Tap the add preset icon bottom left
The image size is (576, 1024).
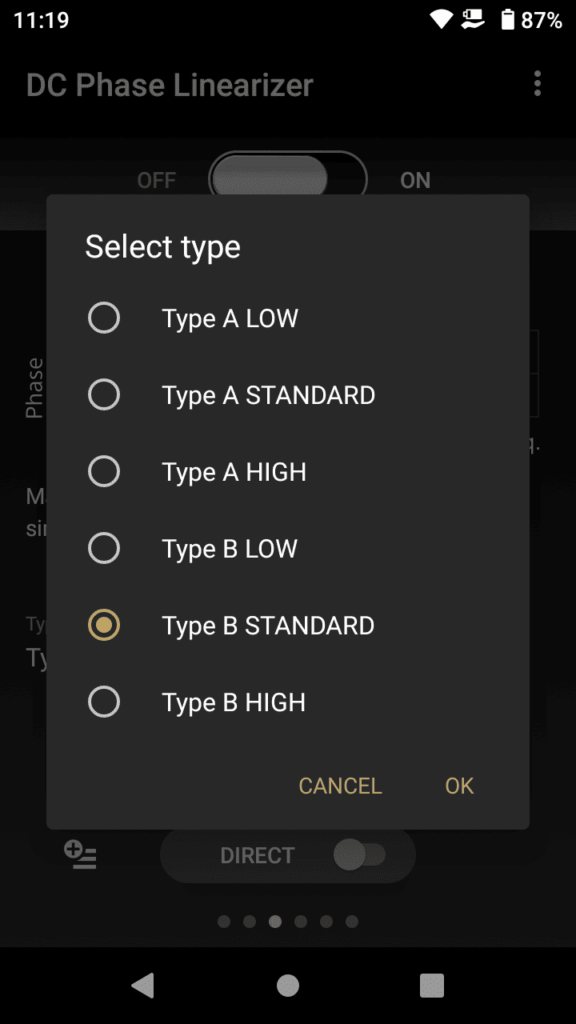pos(80,856)
